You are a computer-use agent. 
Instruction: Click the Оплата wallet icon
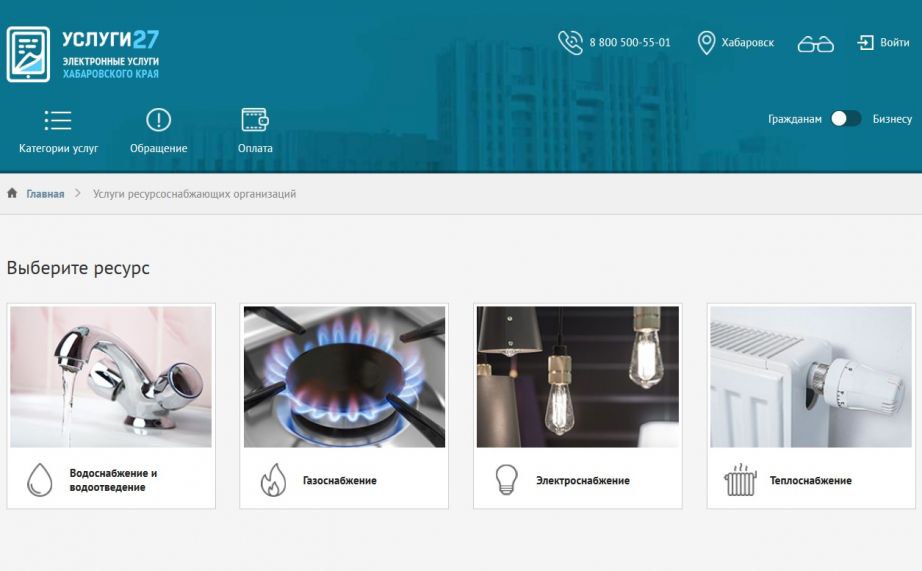tap(255, 119)
